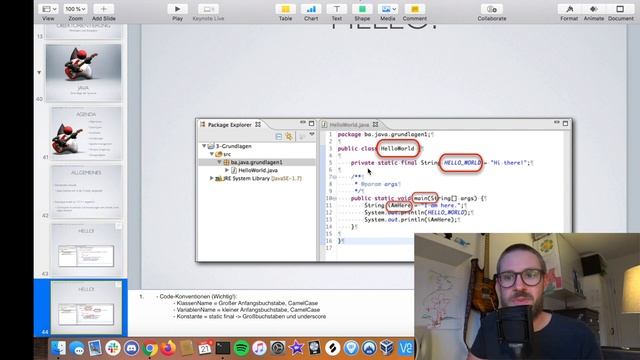Open the Zoom percentage dropdown
This screenshot has height=360, width=640.
click(75, 9)
